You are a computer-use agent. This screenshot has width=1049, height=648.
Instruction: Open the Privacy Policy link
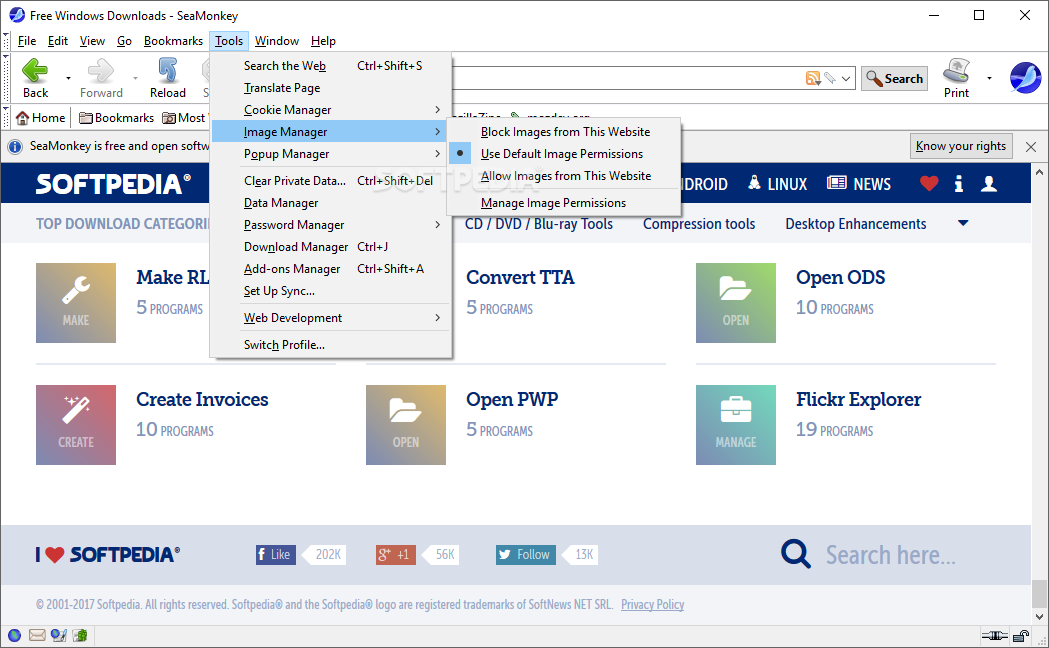click(x=652, y=605)
